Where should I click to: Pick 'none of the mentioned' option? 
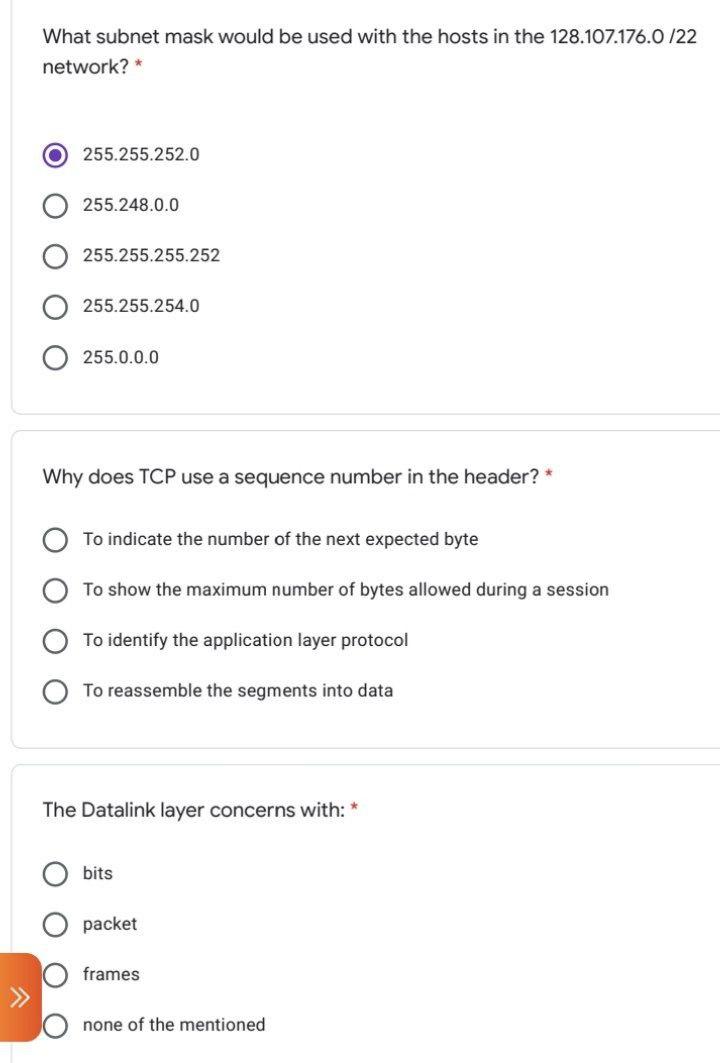pyautogui.click(x=56, y=1025)
